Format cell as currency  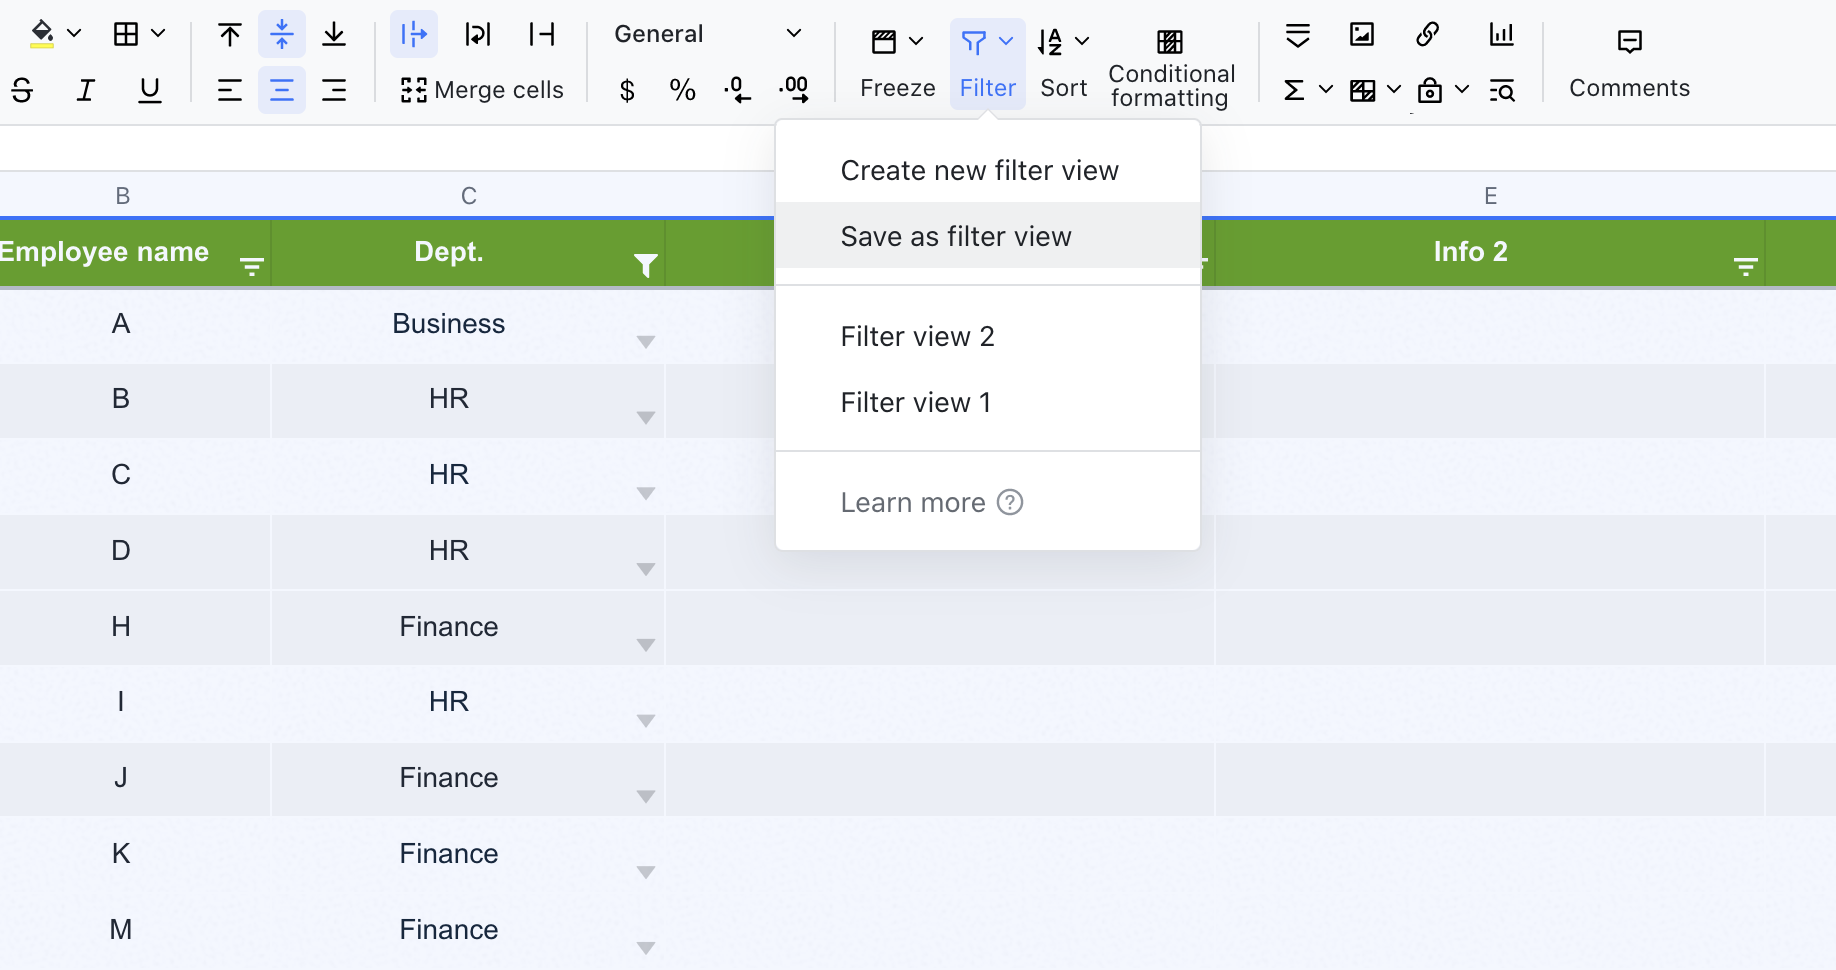point(627,91)
